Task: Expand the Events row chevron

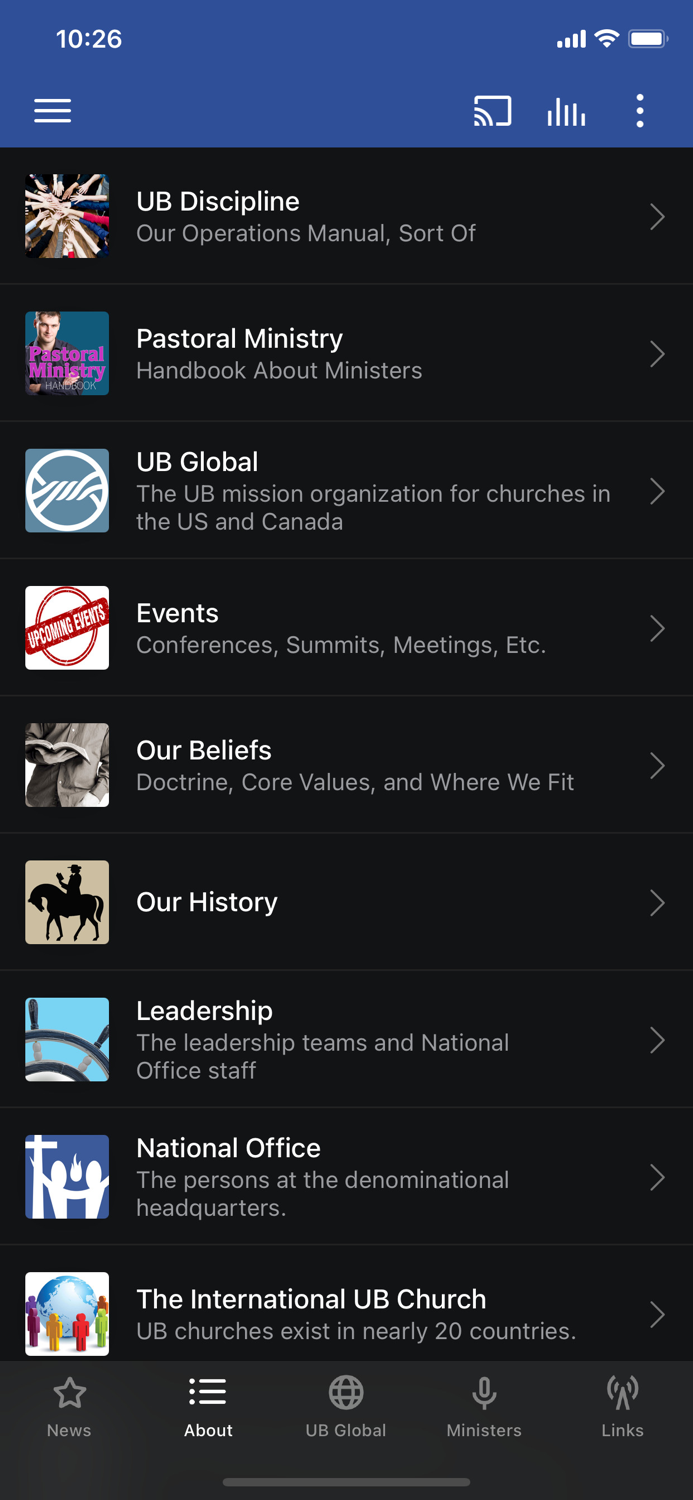Action: click(657, 628)
